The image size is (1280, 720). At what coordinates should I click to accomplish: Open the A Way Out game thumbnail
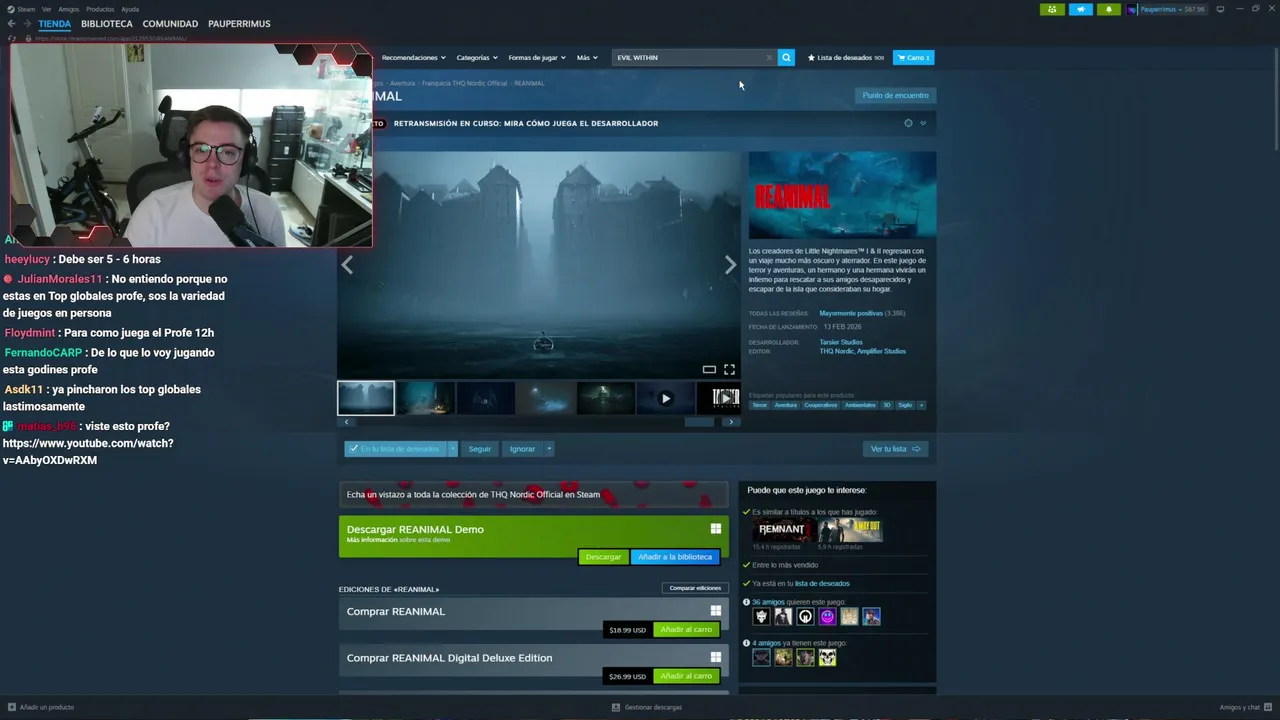850,530
